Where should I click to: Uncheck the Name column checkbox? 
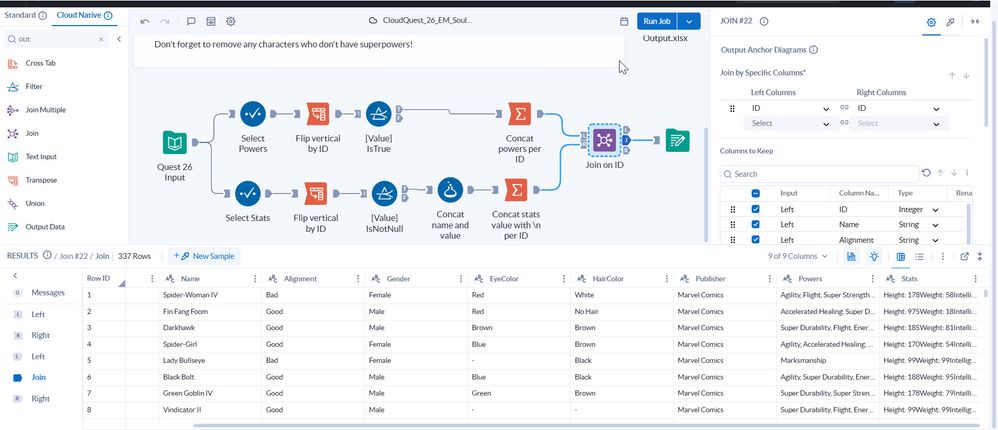[x=755, y=225]
